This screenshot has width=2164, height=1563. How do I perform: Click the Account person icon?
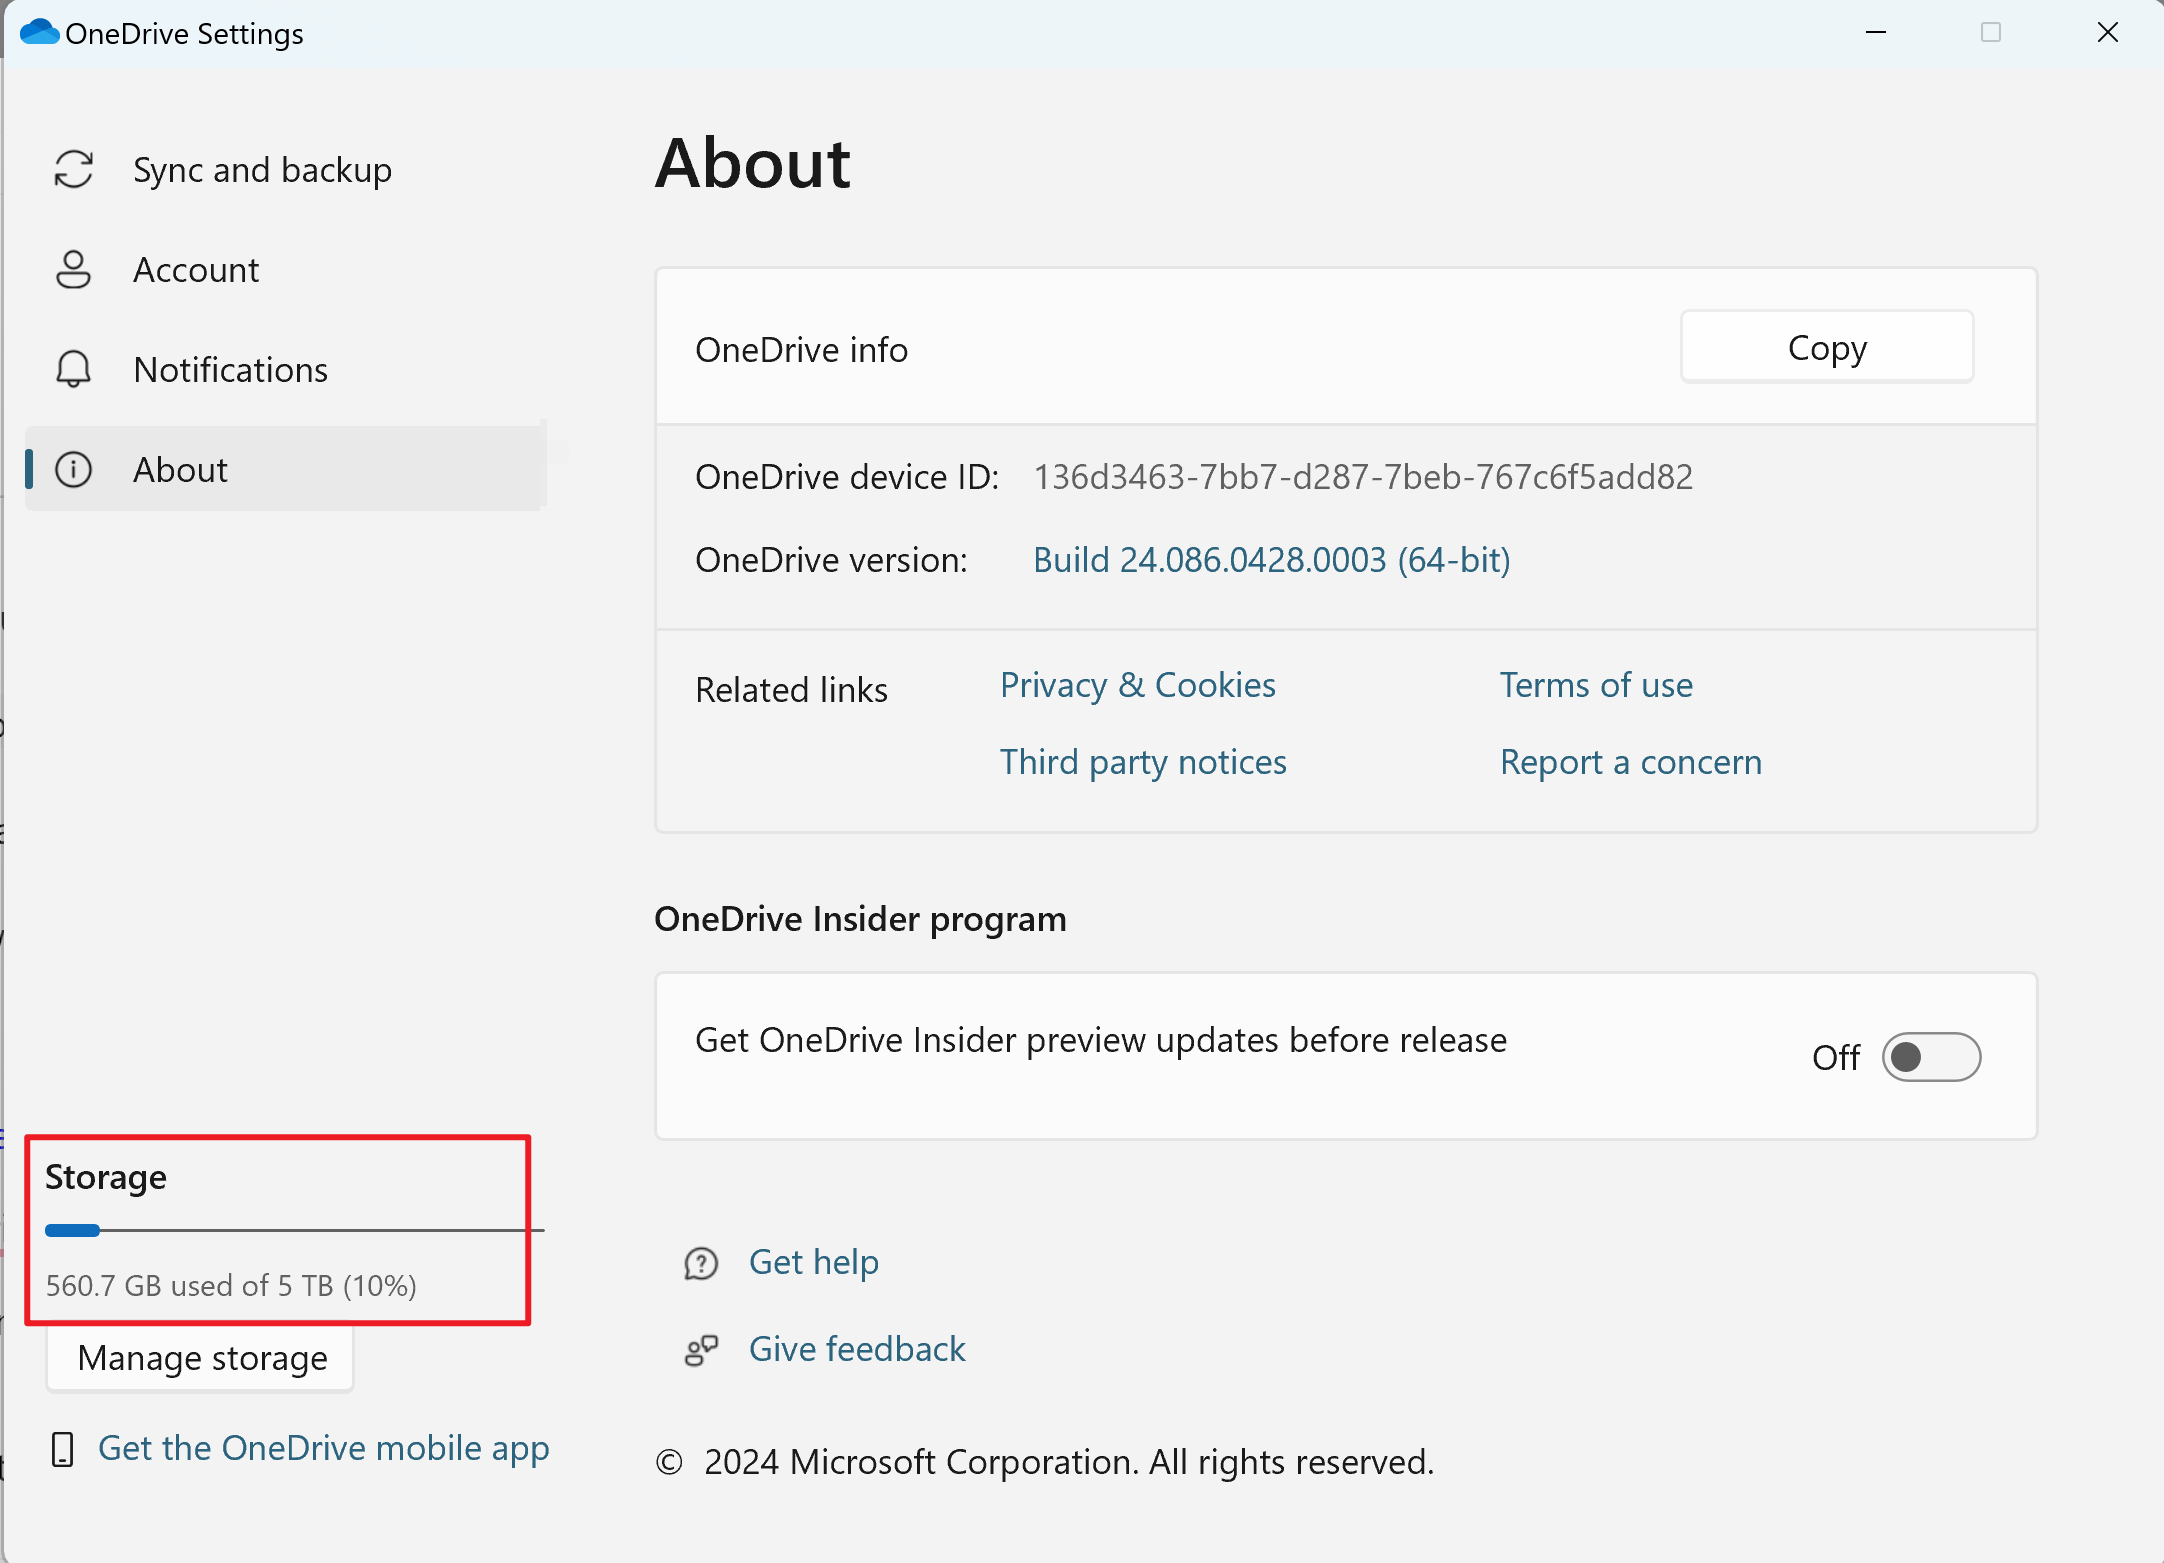tap(73, 270)
